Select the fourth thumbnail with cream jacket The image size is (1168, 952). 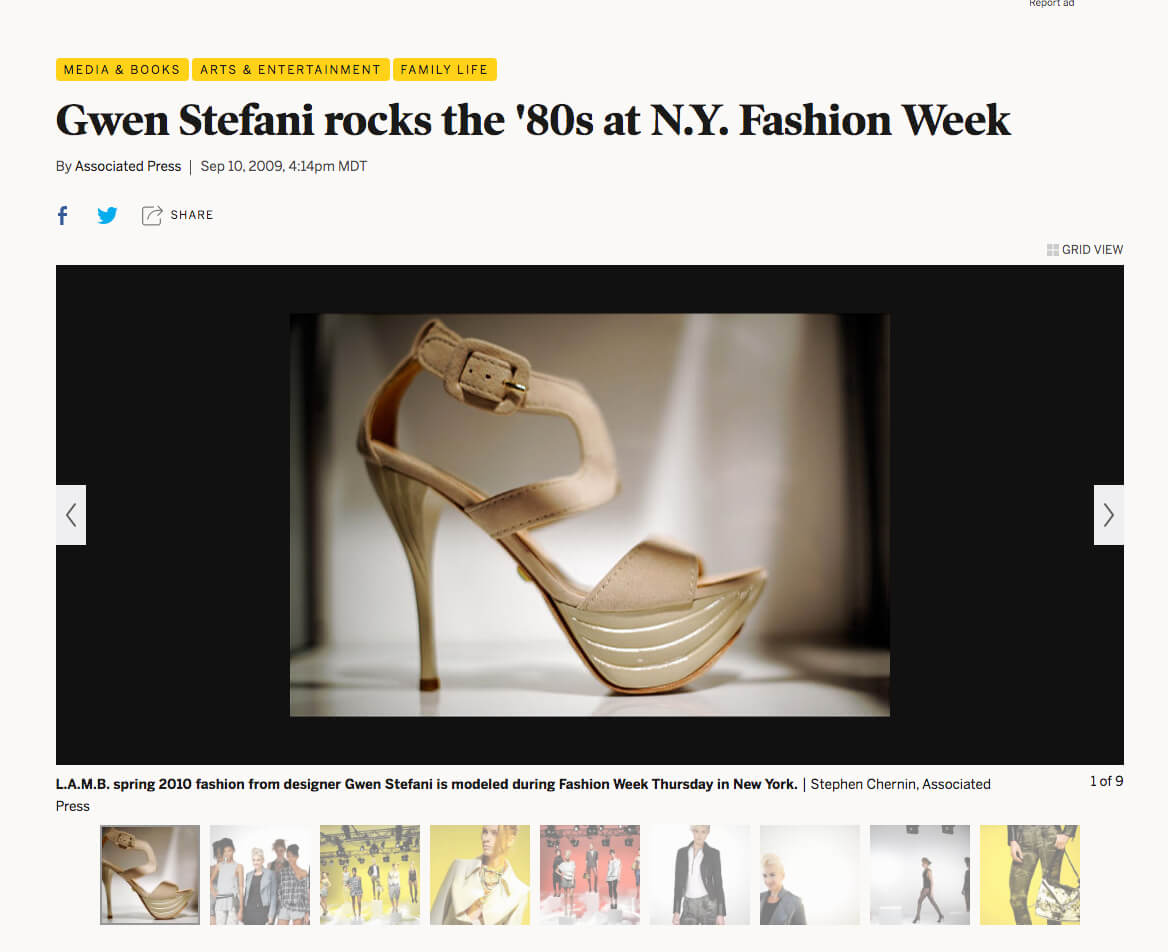[x=480, y=875]
